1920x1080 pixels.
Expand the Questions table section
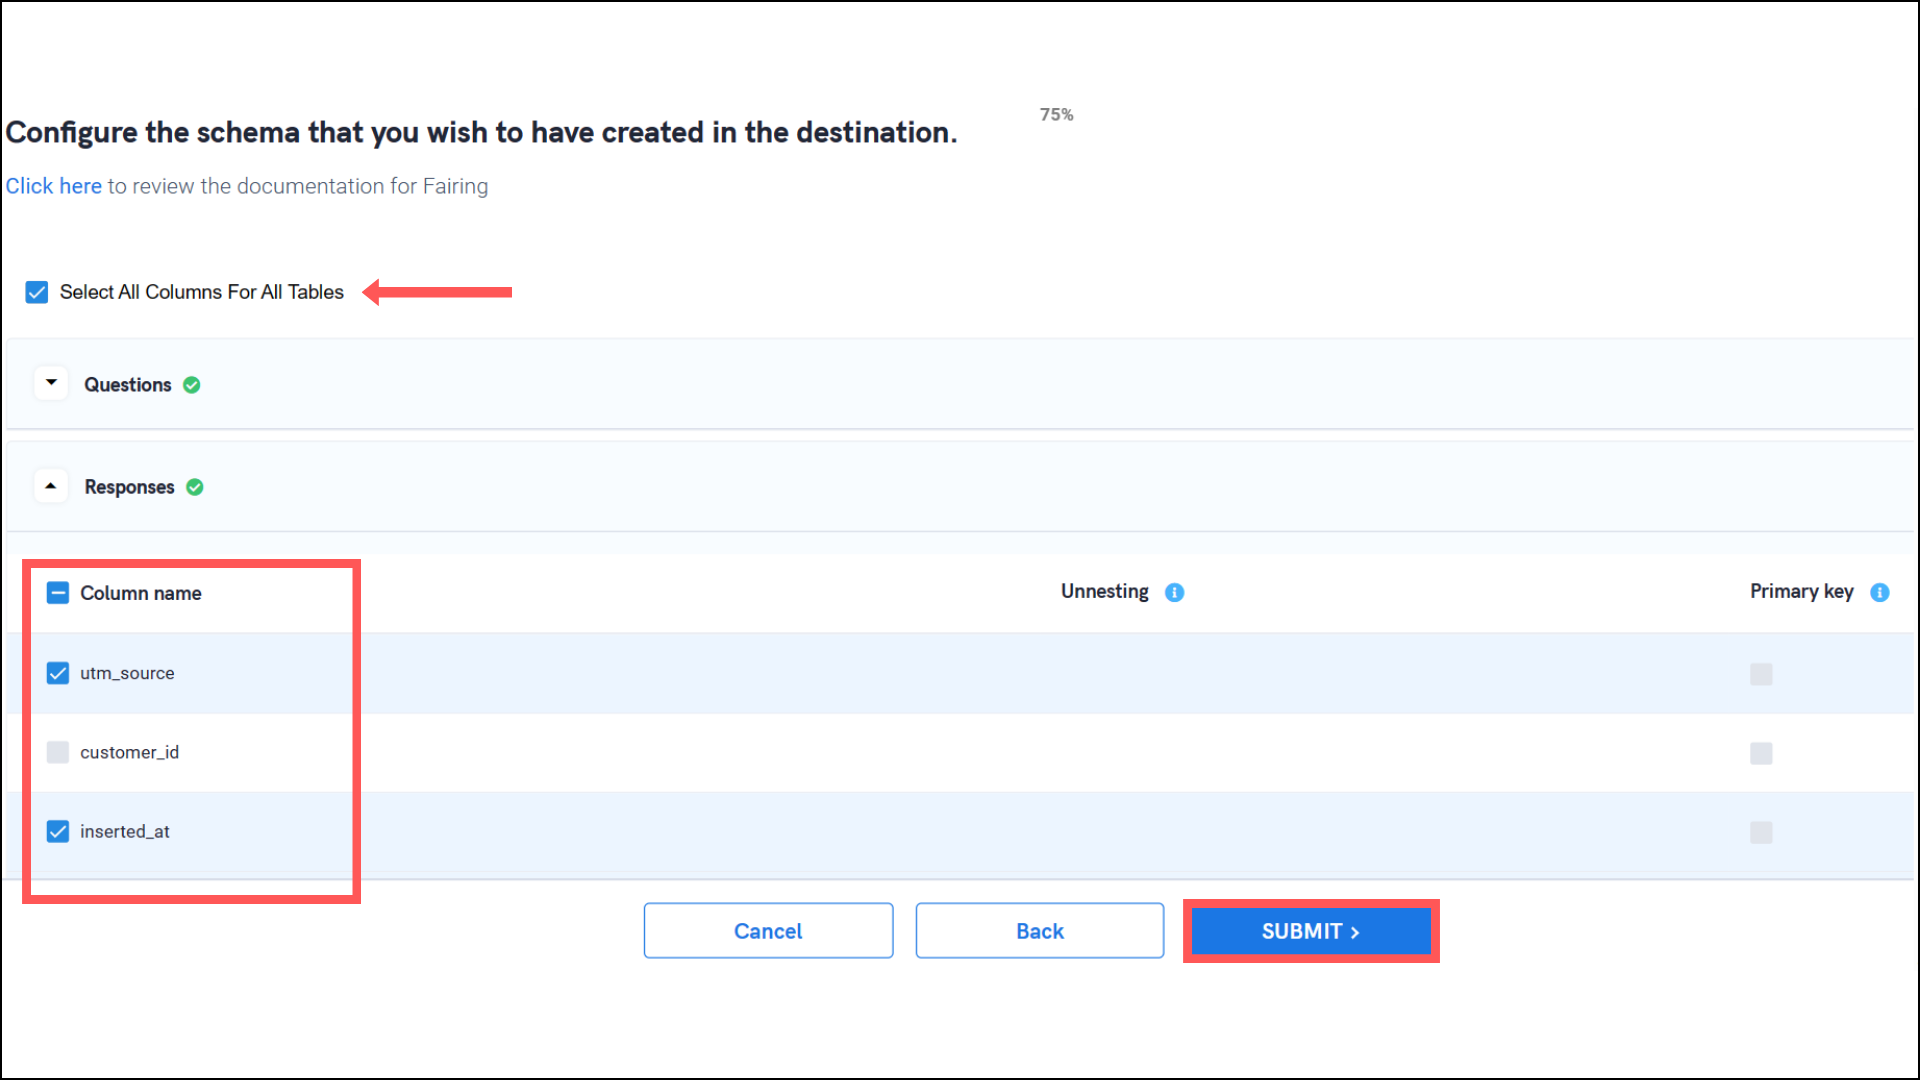point(51,383)
